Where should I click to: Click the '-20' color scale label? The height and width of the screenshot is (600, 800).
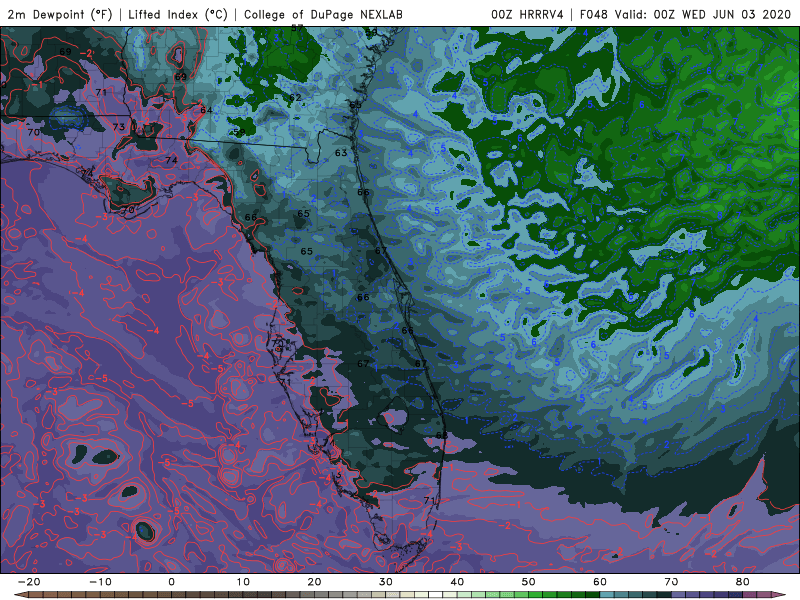(29, 582)
